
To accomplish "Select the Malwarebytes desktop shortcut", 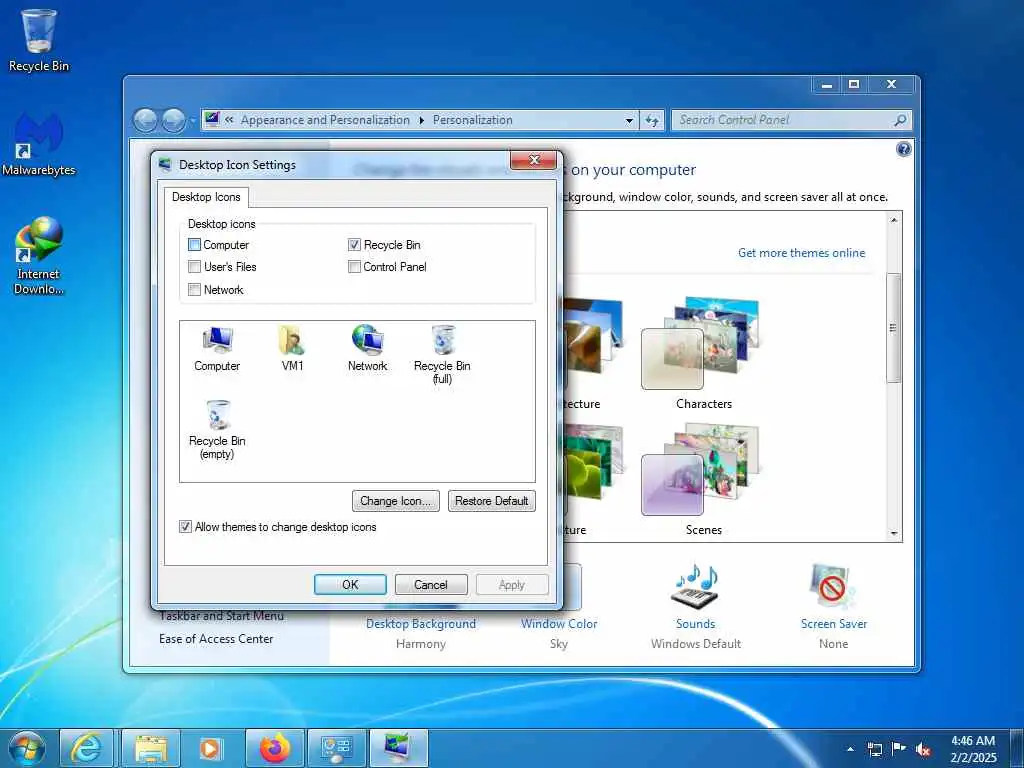I will [39, 144].
